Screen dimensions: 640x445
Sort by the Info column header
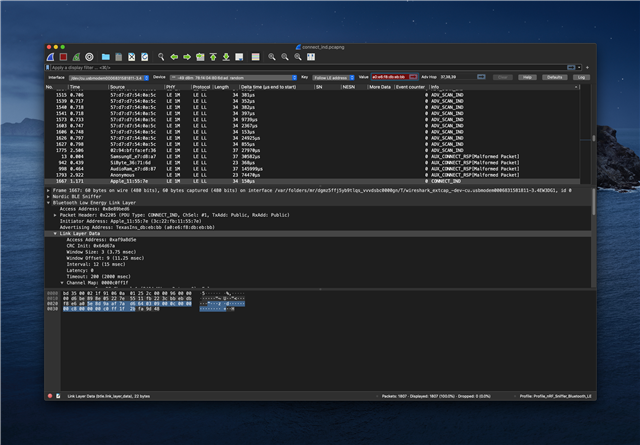pos(504,87)
